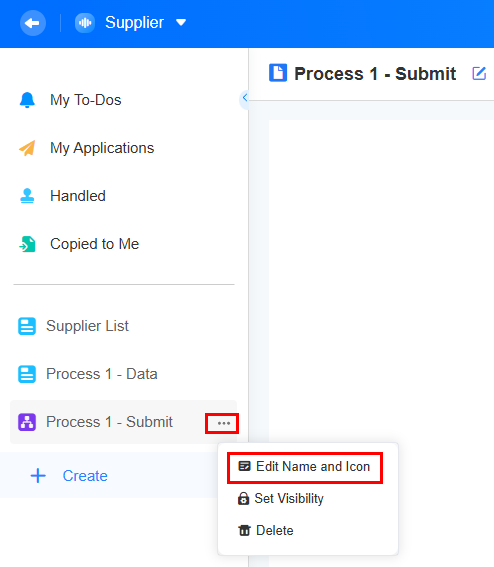This screenshot has height=567, width=494.
Task: Open the Supplier dropdown arrow
Action: tap(181, 23)
